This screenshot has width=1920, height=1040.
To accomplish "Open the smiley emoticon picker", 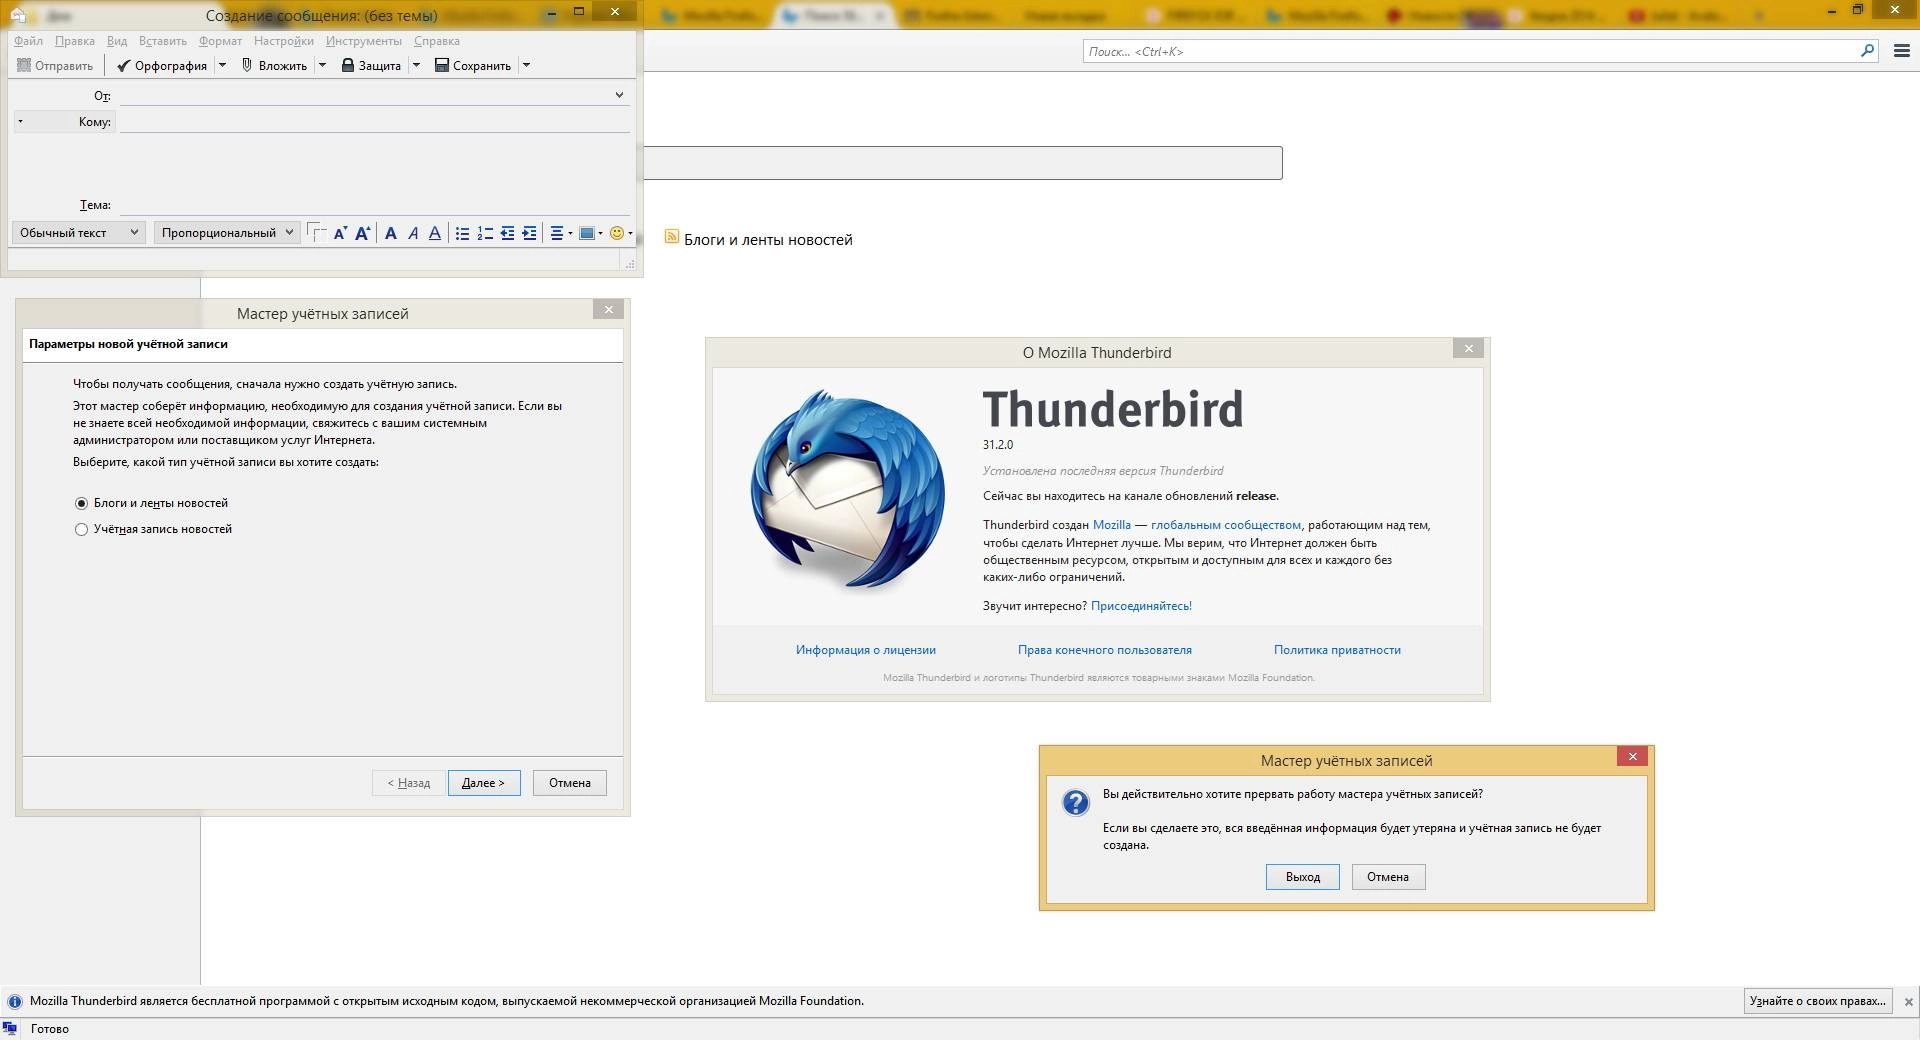I will coord(620,233).
